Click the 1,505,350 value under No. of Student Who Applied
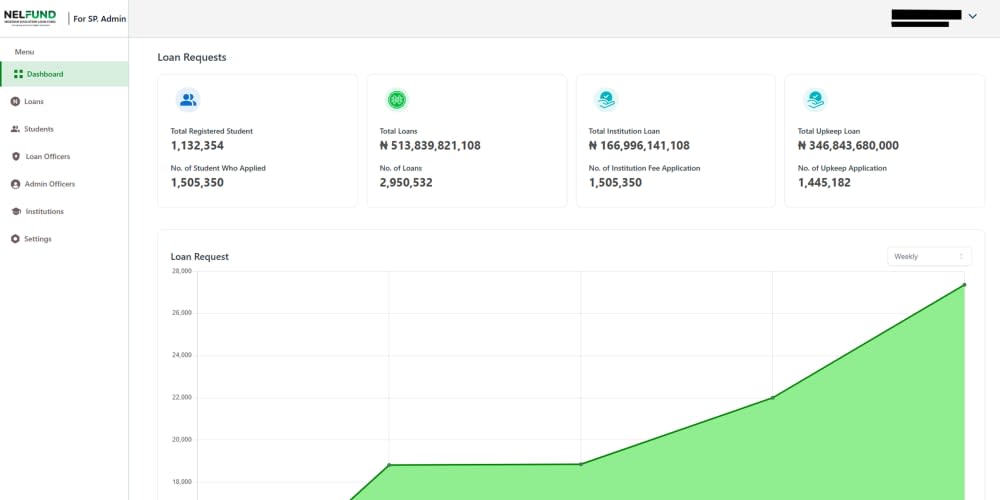 pyautogui.click(x=197, y=182)
